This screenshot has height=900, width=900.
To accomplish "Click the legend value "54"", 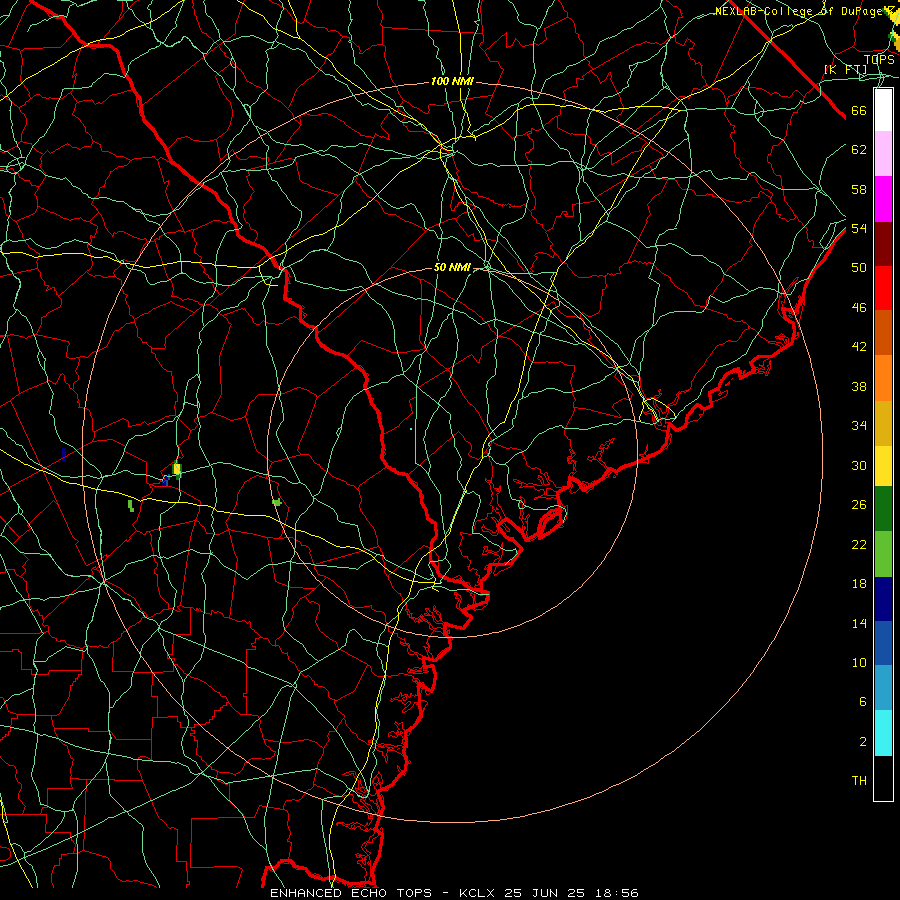I will point(859,228).
